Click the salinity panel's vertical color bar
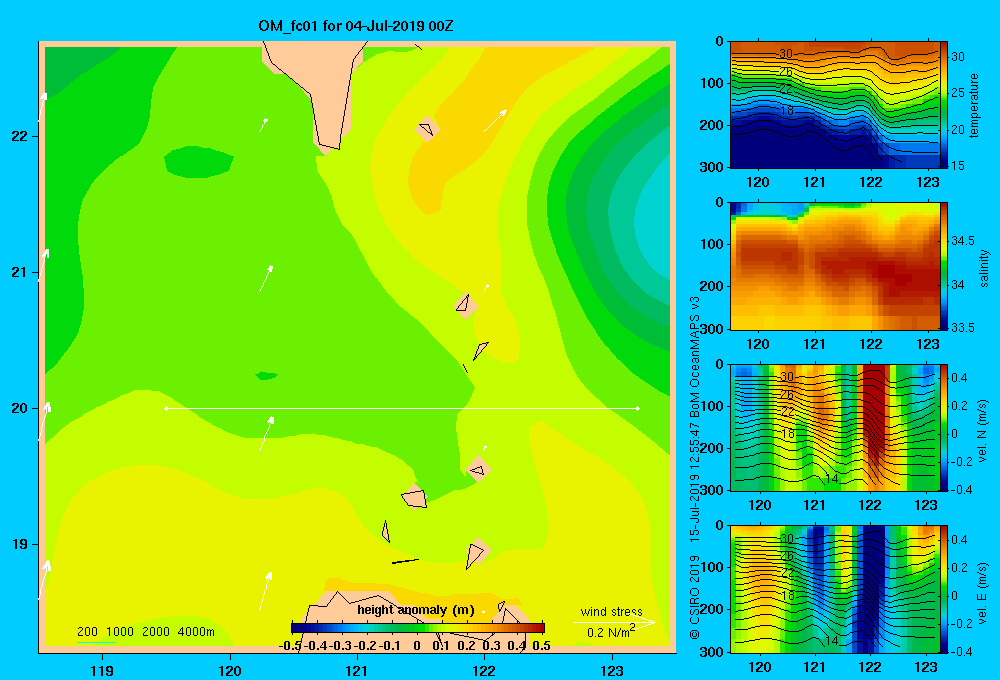The height and width of the screenshot is (680, 1000). [x=943, y=266]
